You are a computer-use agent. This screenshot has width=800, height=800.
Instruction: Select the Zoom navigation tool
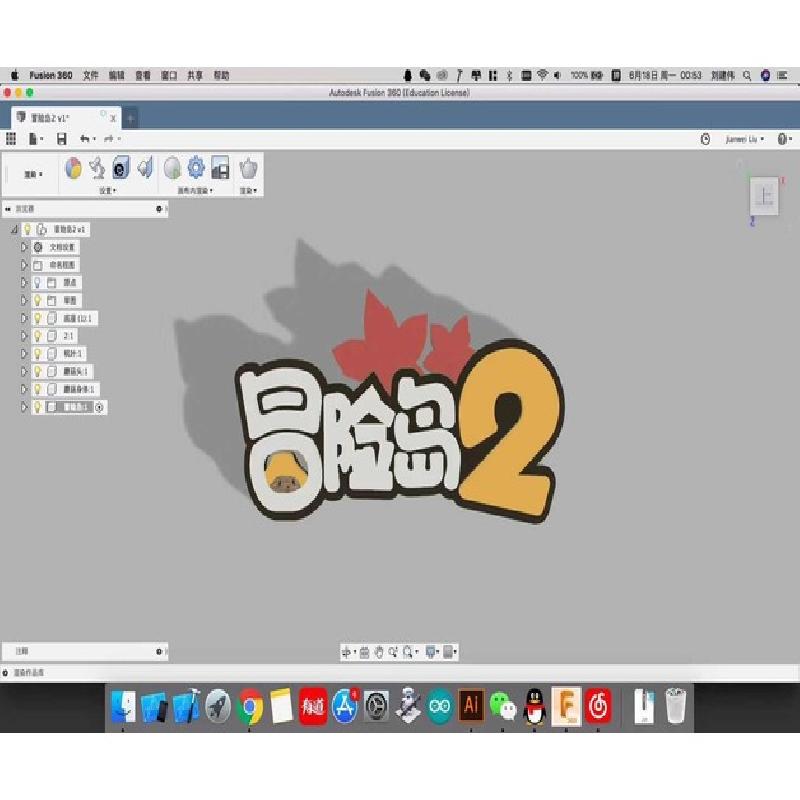click(393, 652)
